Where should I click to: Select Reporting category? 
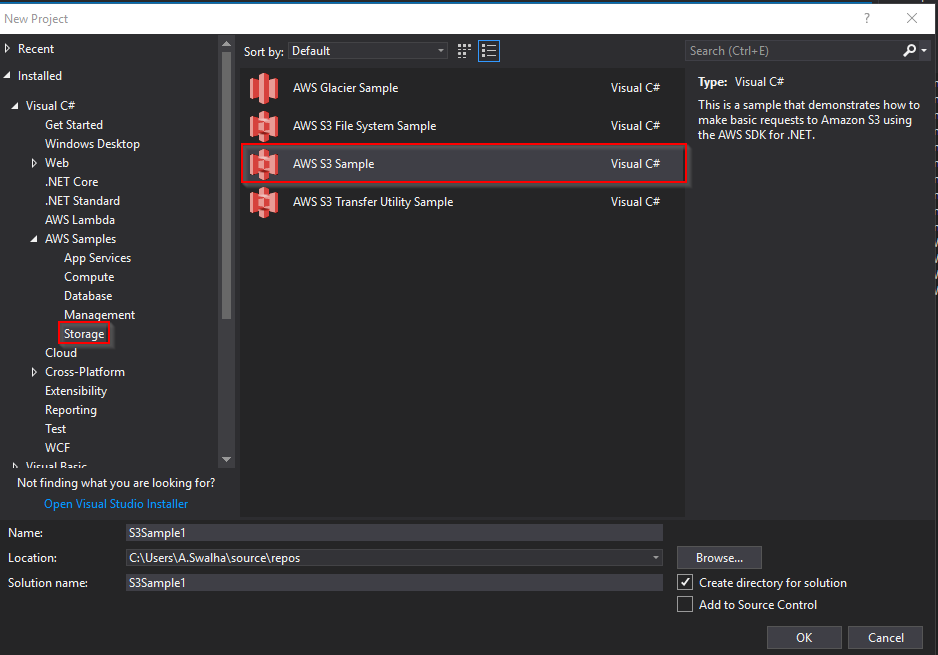tap(71, 410)
